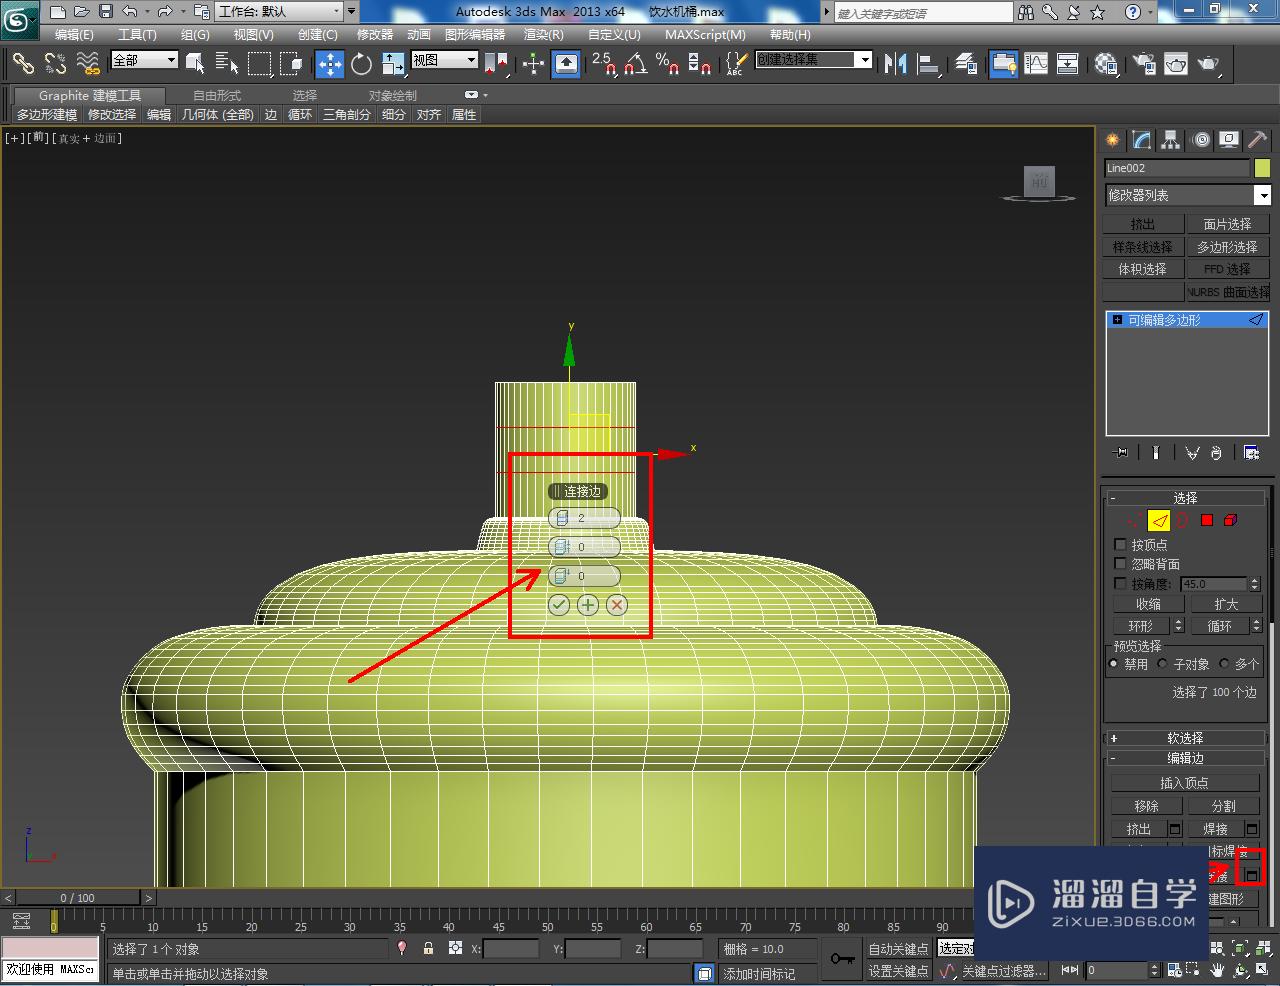Activate Select and Rotate tool
The image size is (1280, 986).
tap(361, 63)
